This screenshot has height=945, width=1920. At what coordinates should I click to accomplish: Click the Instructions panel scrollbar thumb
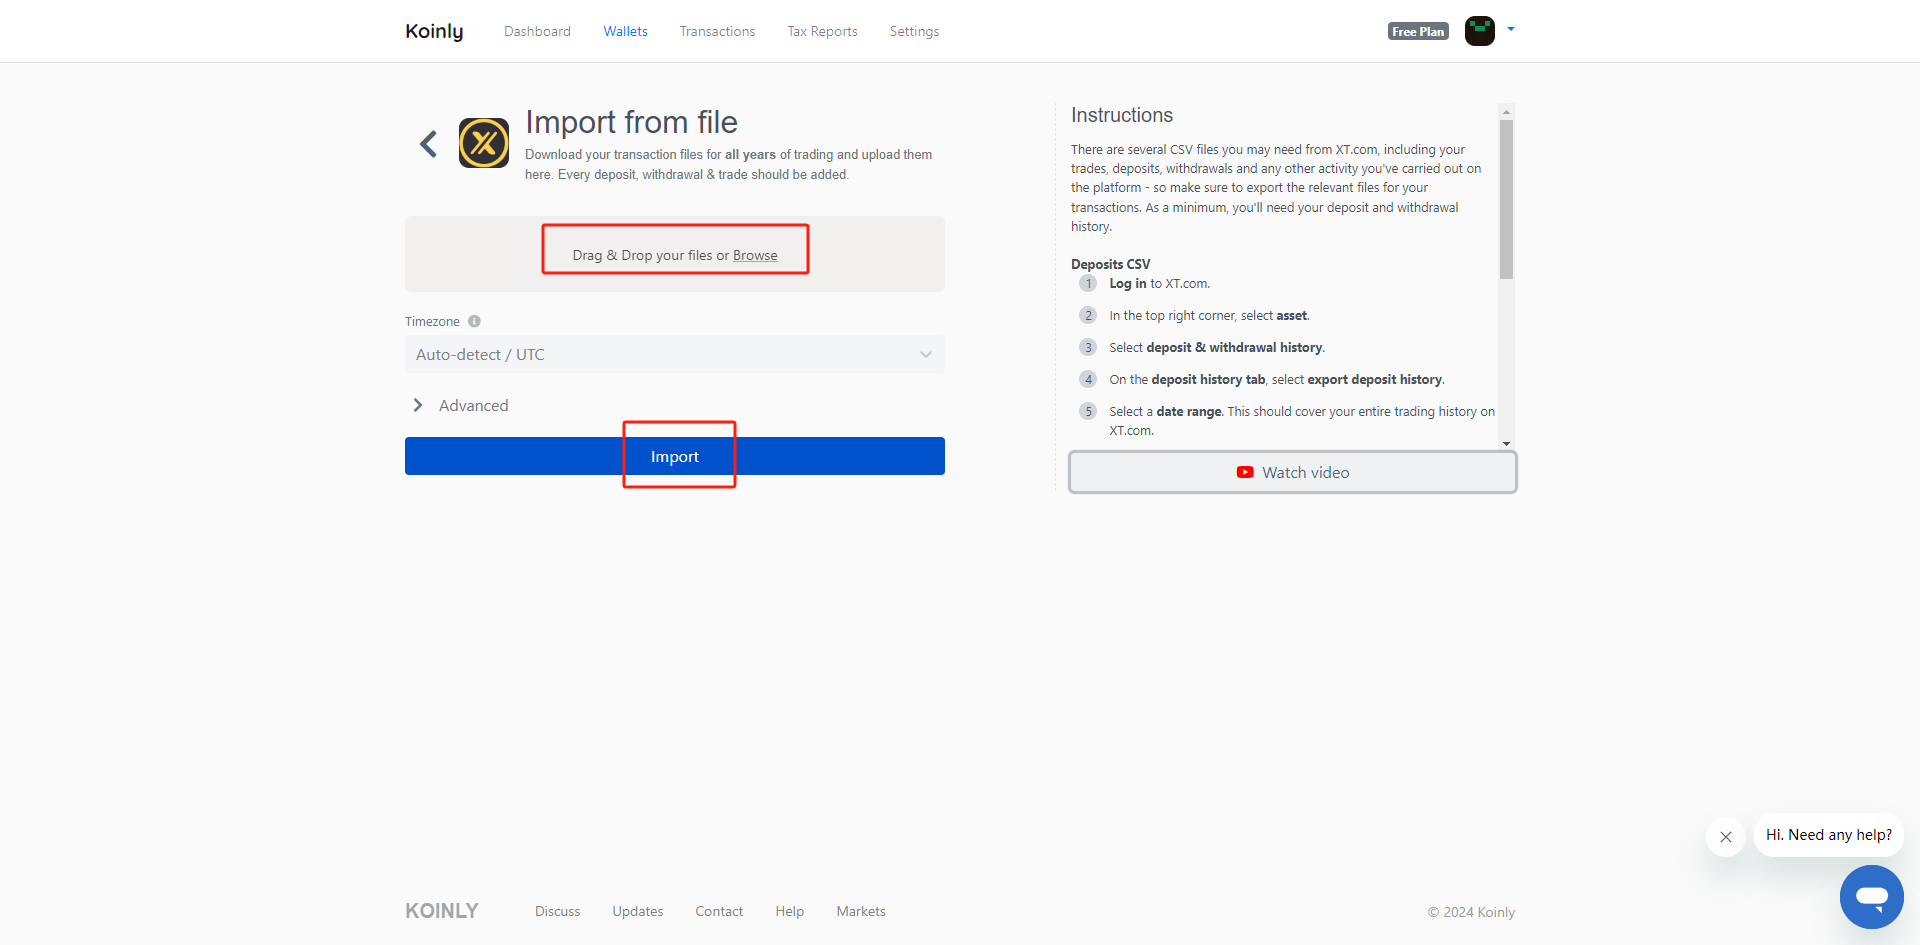(x=1506, y=200)
